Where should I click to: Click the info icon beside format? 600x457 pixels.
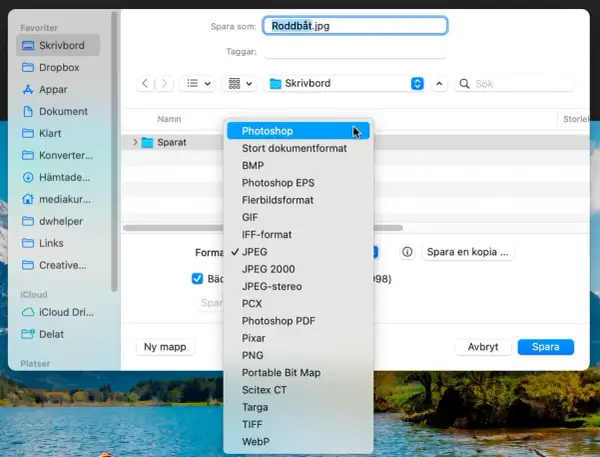pos(407,252)
